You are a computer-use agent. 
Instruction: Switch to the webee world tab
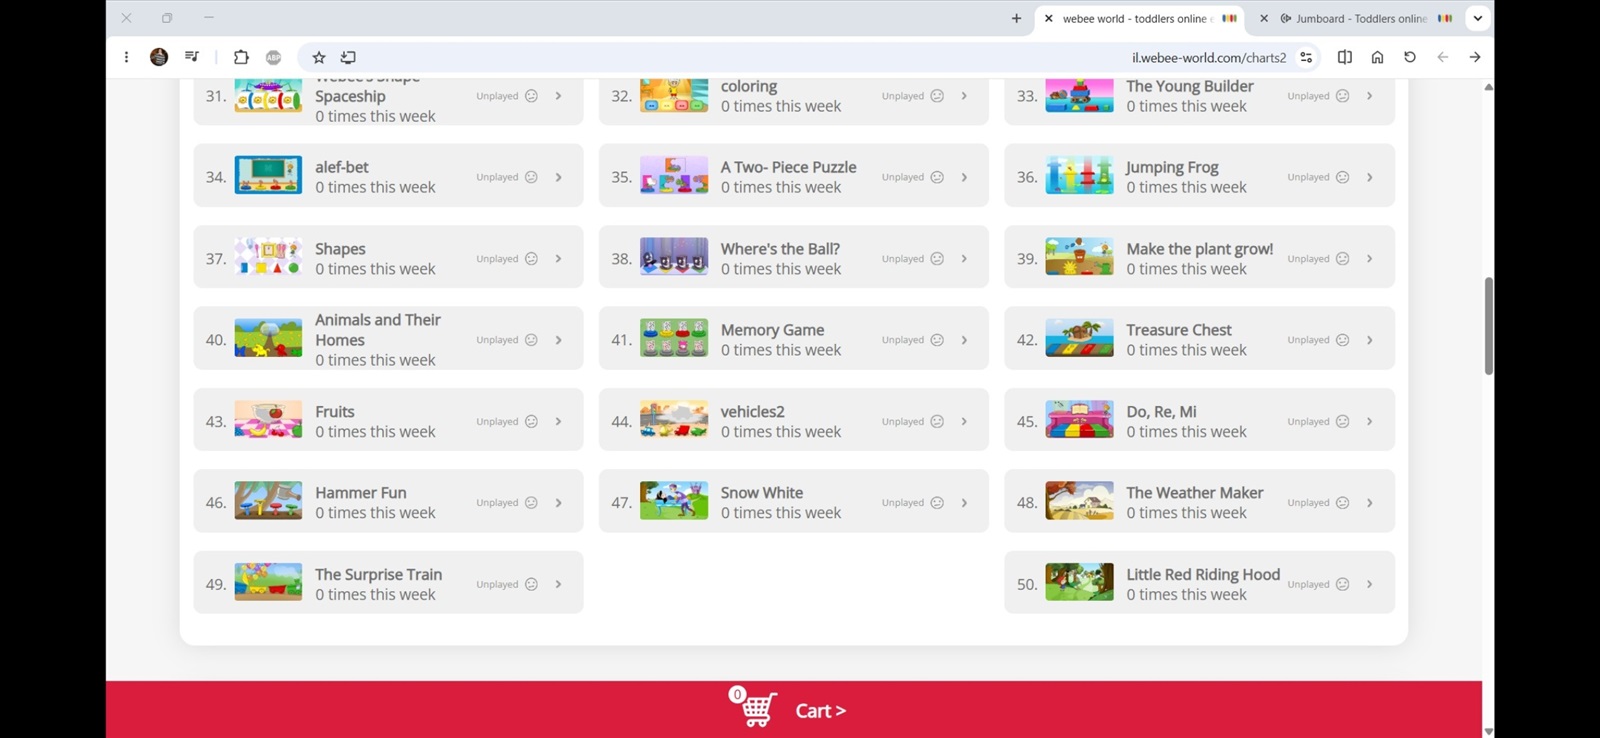[x=1140, y=18]
